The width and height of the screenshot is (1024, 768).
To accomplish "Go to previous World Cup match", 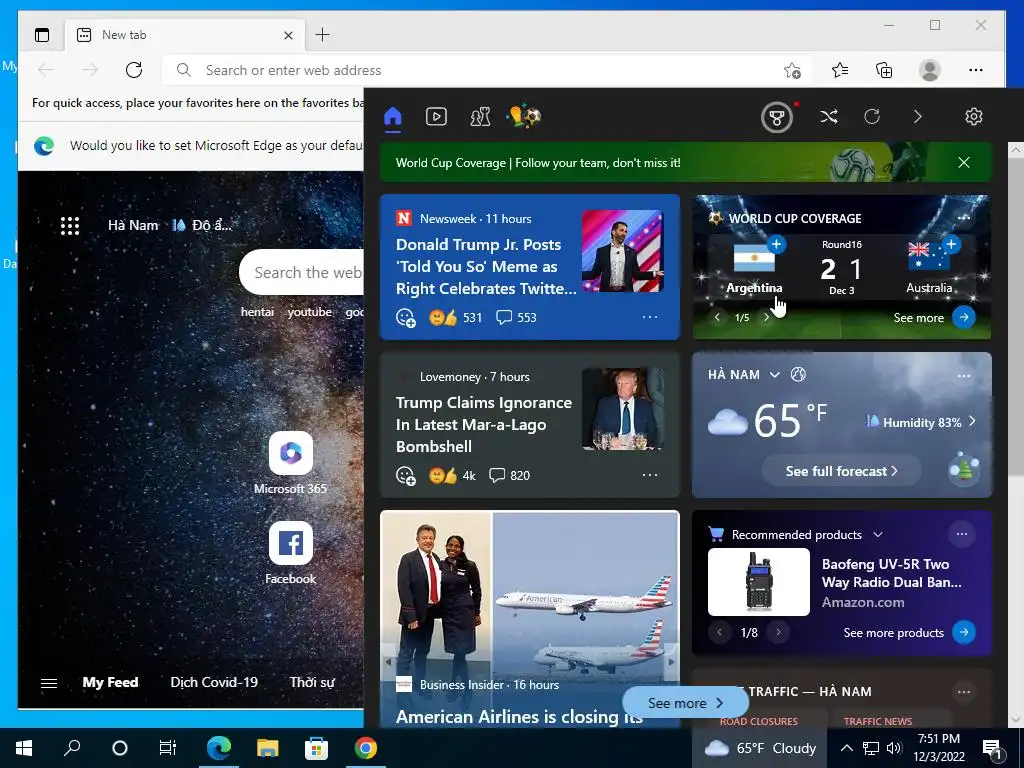I will (x=717, y=317).
